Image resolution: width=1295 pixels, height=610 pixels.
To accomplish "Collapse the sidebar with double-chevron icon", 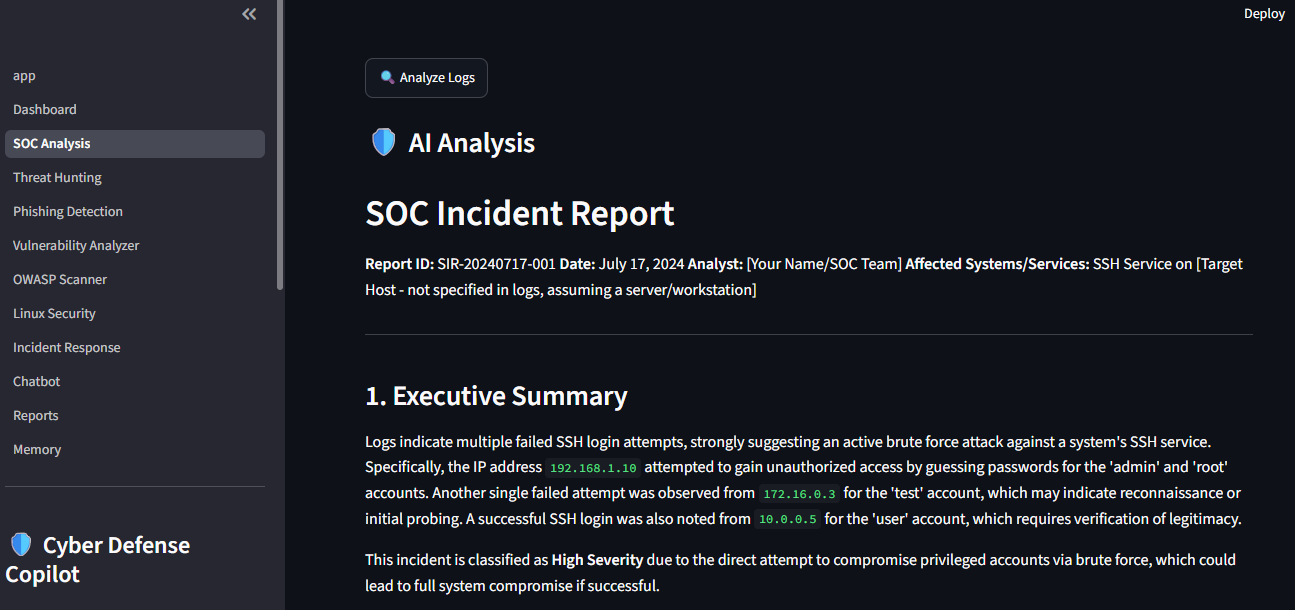I will [x=249, y=14].
